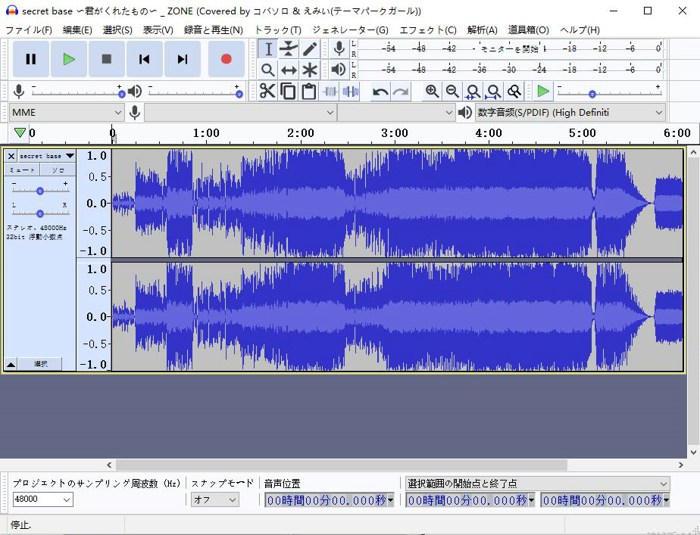Open the playback device S/PDIF dropdown

tap(570, 113)
